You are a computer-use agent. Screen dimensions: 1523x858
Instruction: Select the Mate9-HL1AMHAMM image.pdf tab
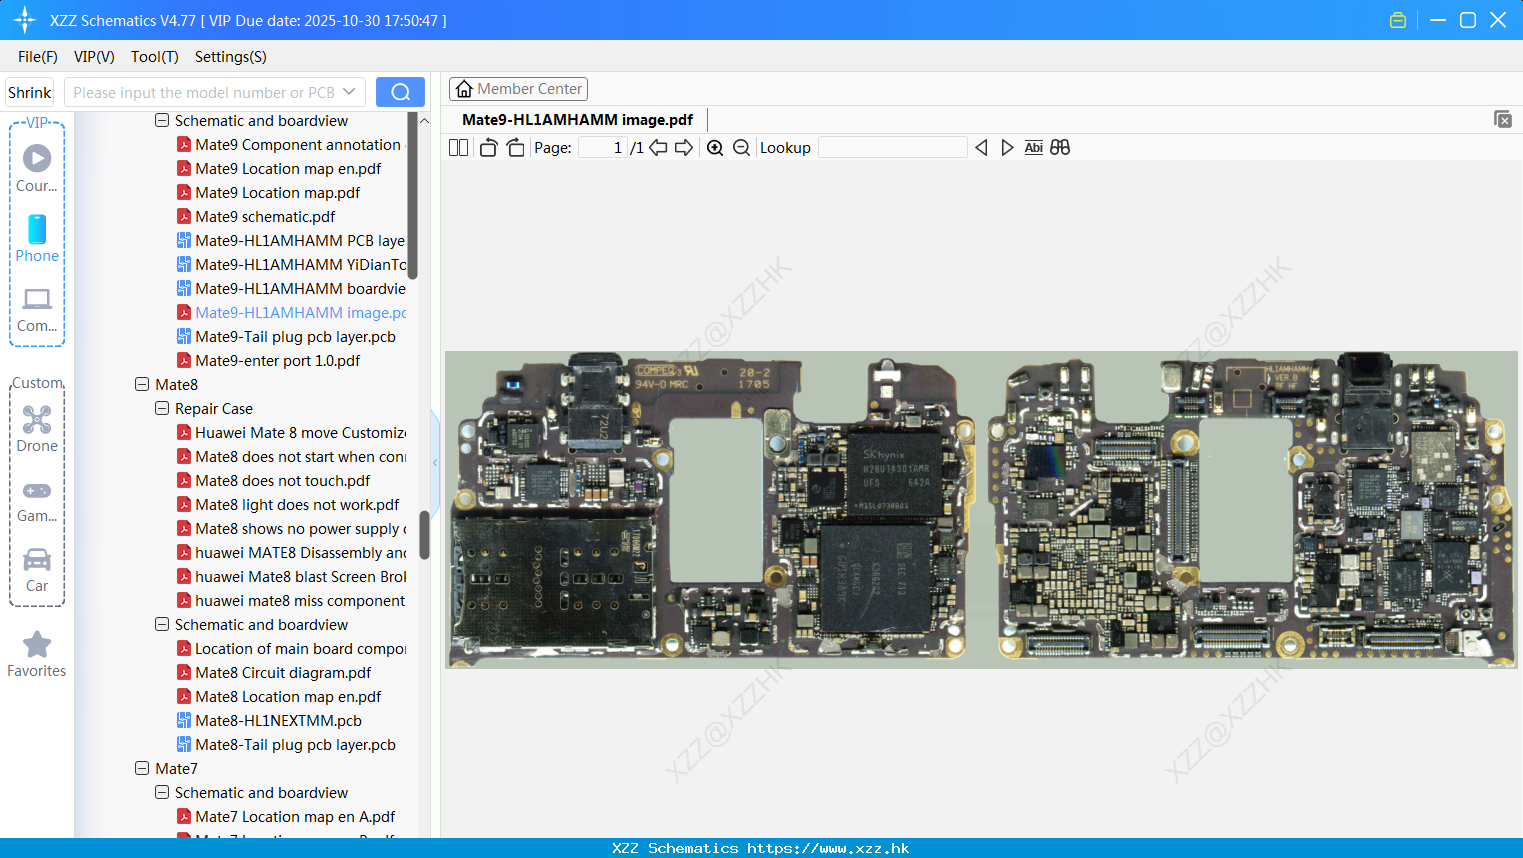[x=577, y=120]
